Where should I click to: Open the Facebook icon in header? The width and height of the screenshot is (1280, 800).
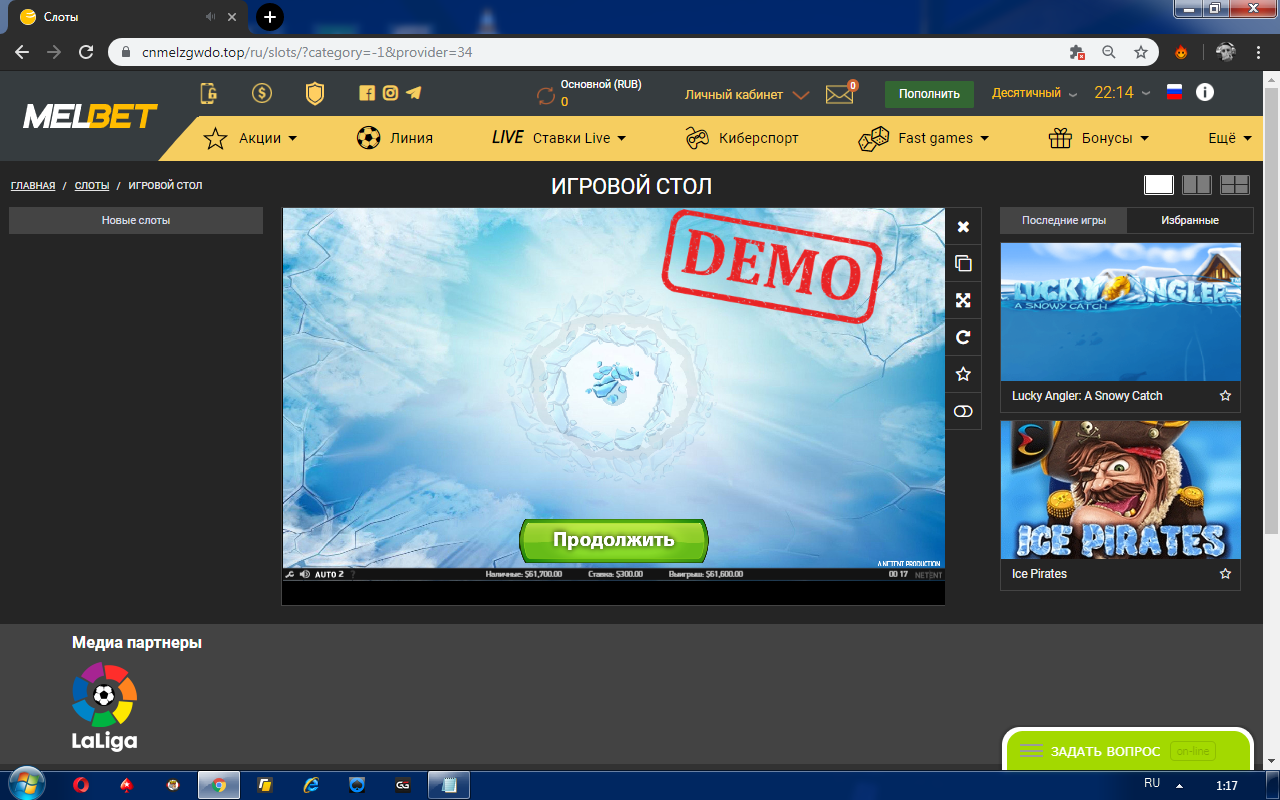367,93
